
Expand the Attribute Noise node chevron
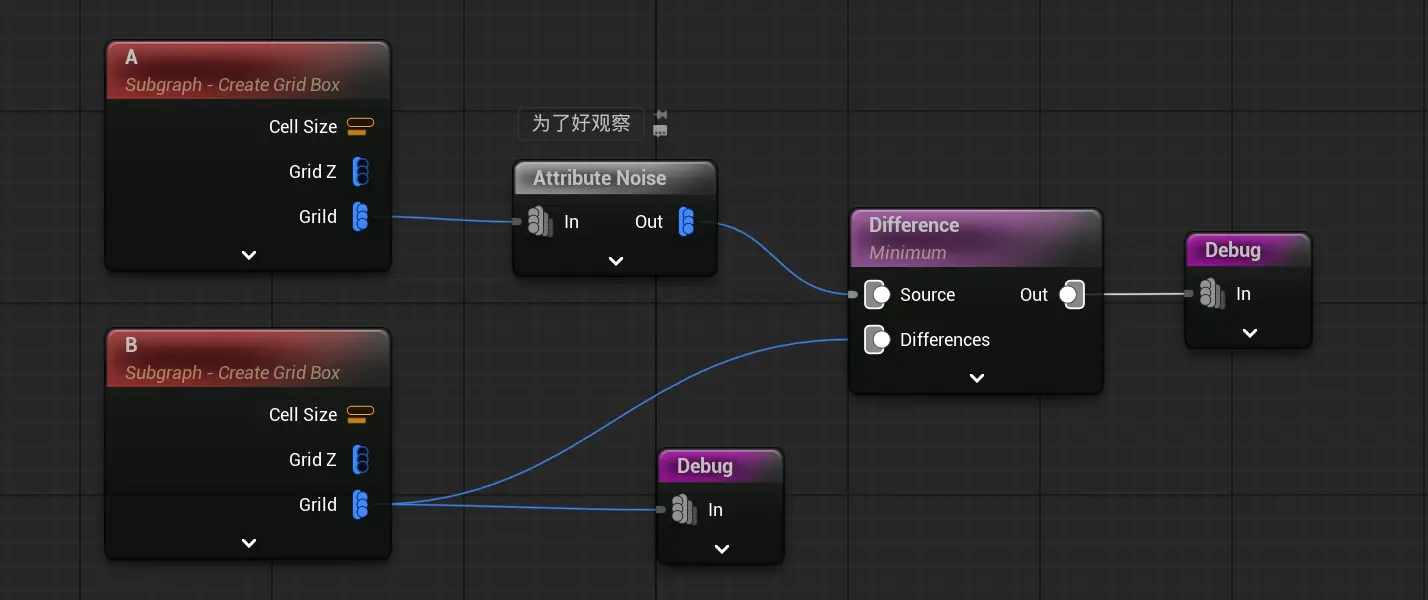point(616,261)
